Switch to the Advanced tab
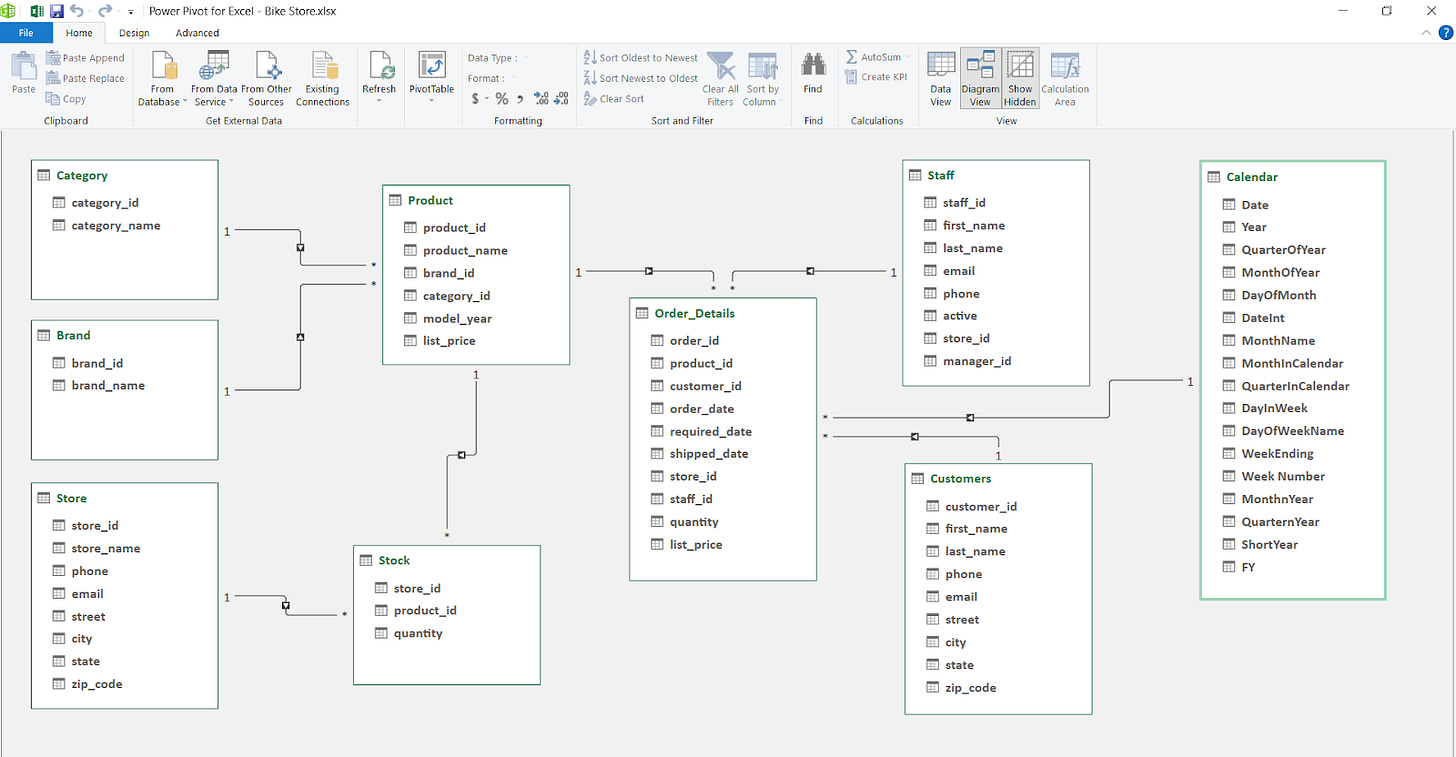 coord(197,33)
